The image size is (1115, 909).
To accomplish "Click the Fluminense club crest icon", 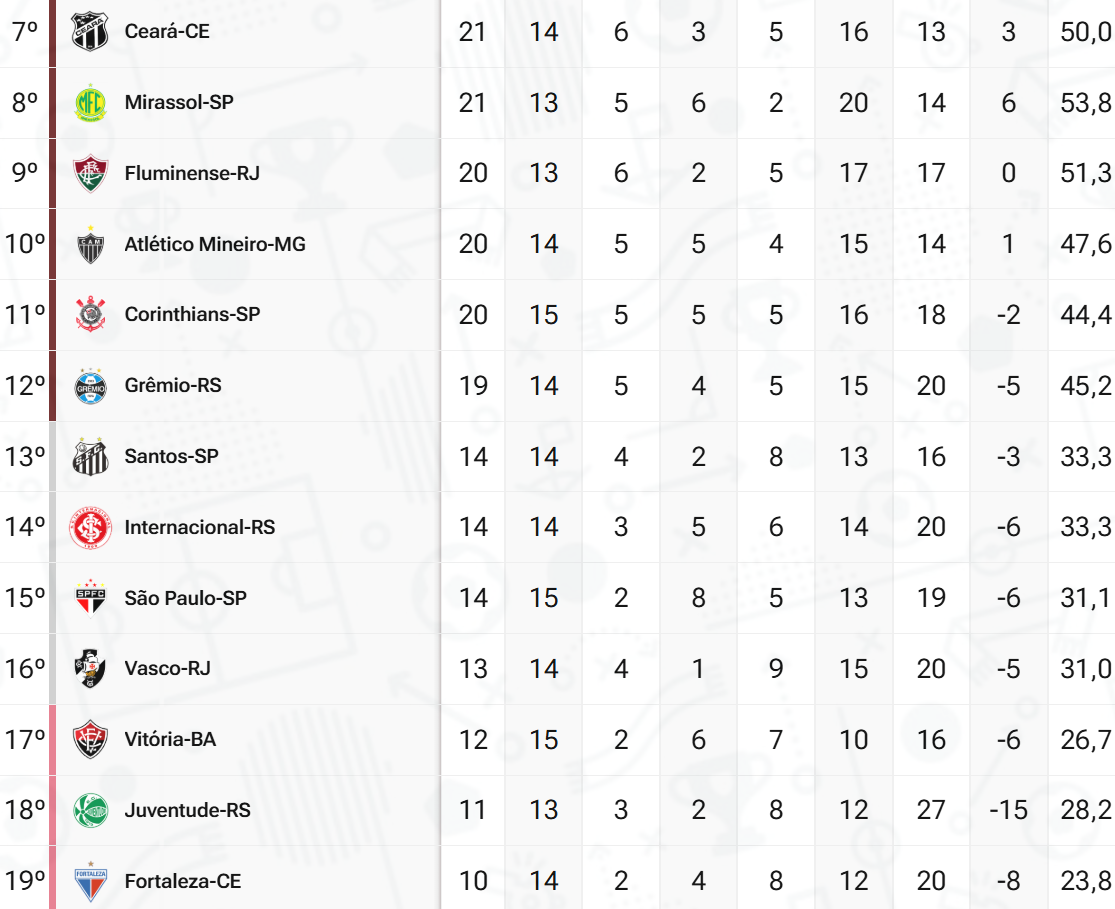I will click(x=90, y=174).
